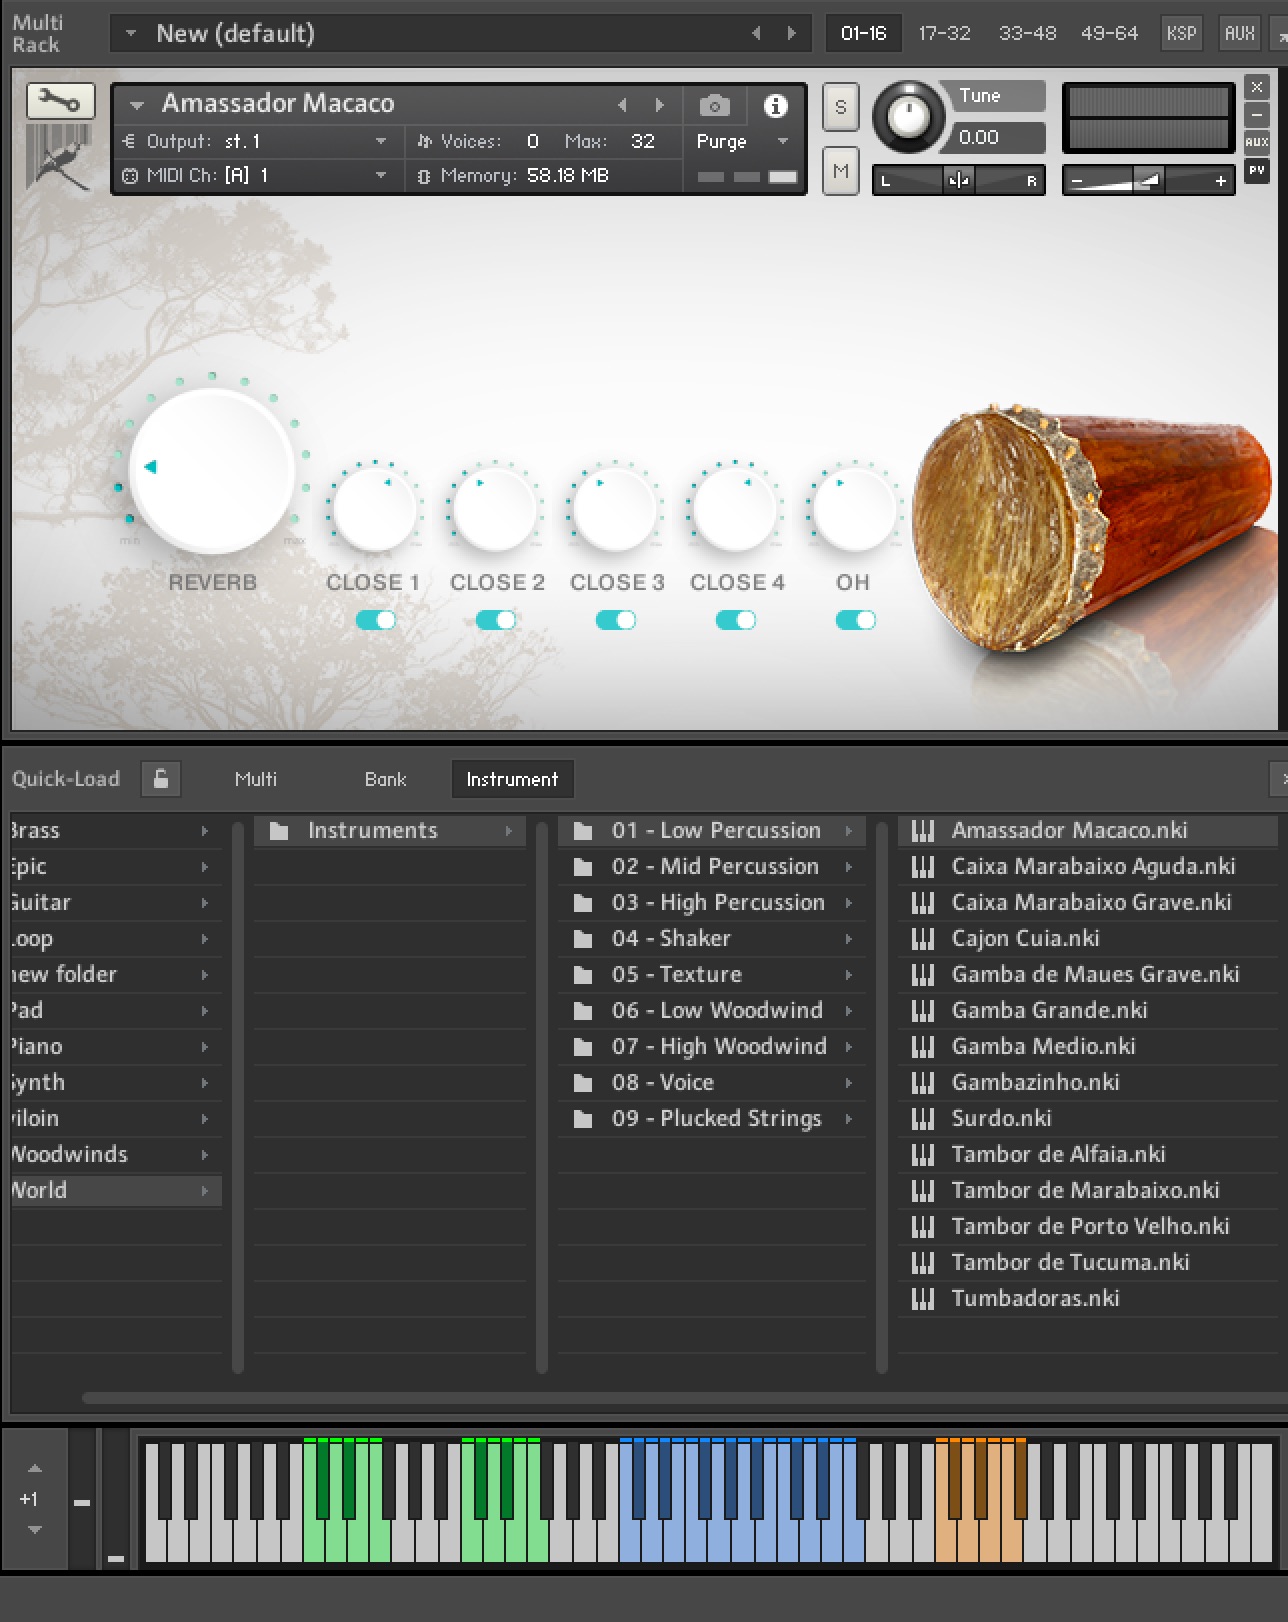Mute the instrument with M button
This screenshot has width=1288, height=1622.
840,171
